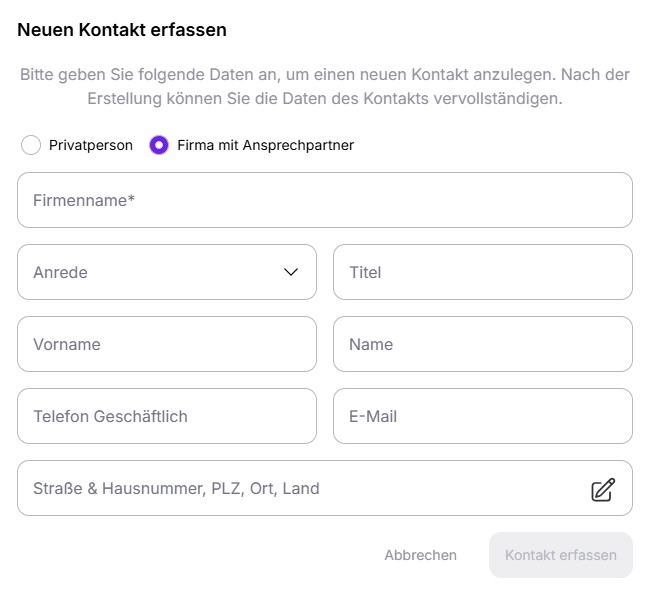
Task: Focus the E-Mail input field
Action: (483, 416)
